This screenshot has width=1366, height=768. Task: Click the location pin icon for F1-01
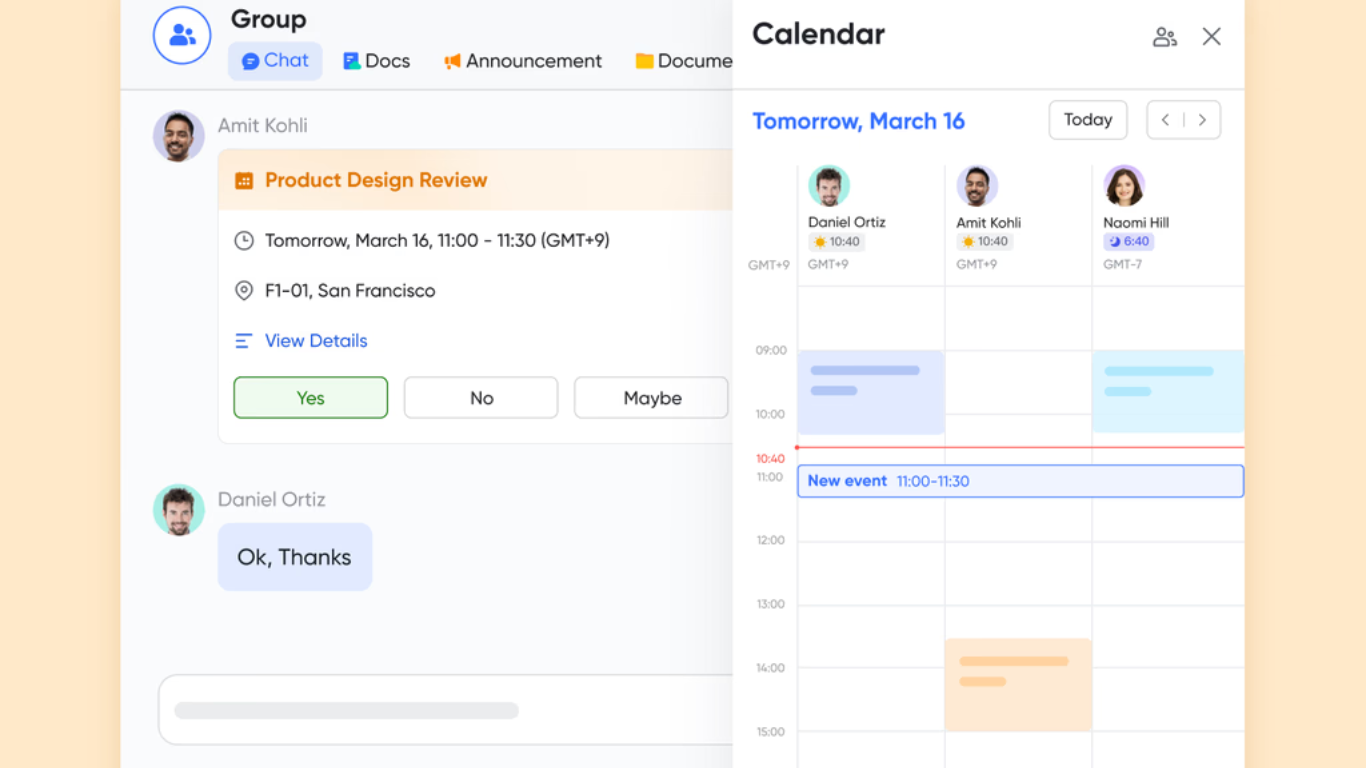pyautogui.click(x=244, y=291)
